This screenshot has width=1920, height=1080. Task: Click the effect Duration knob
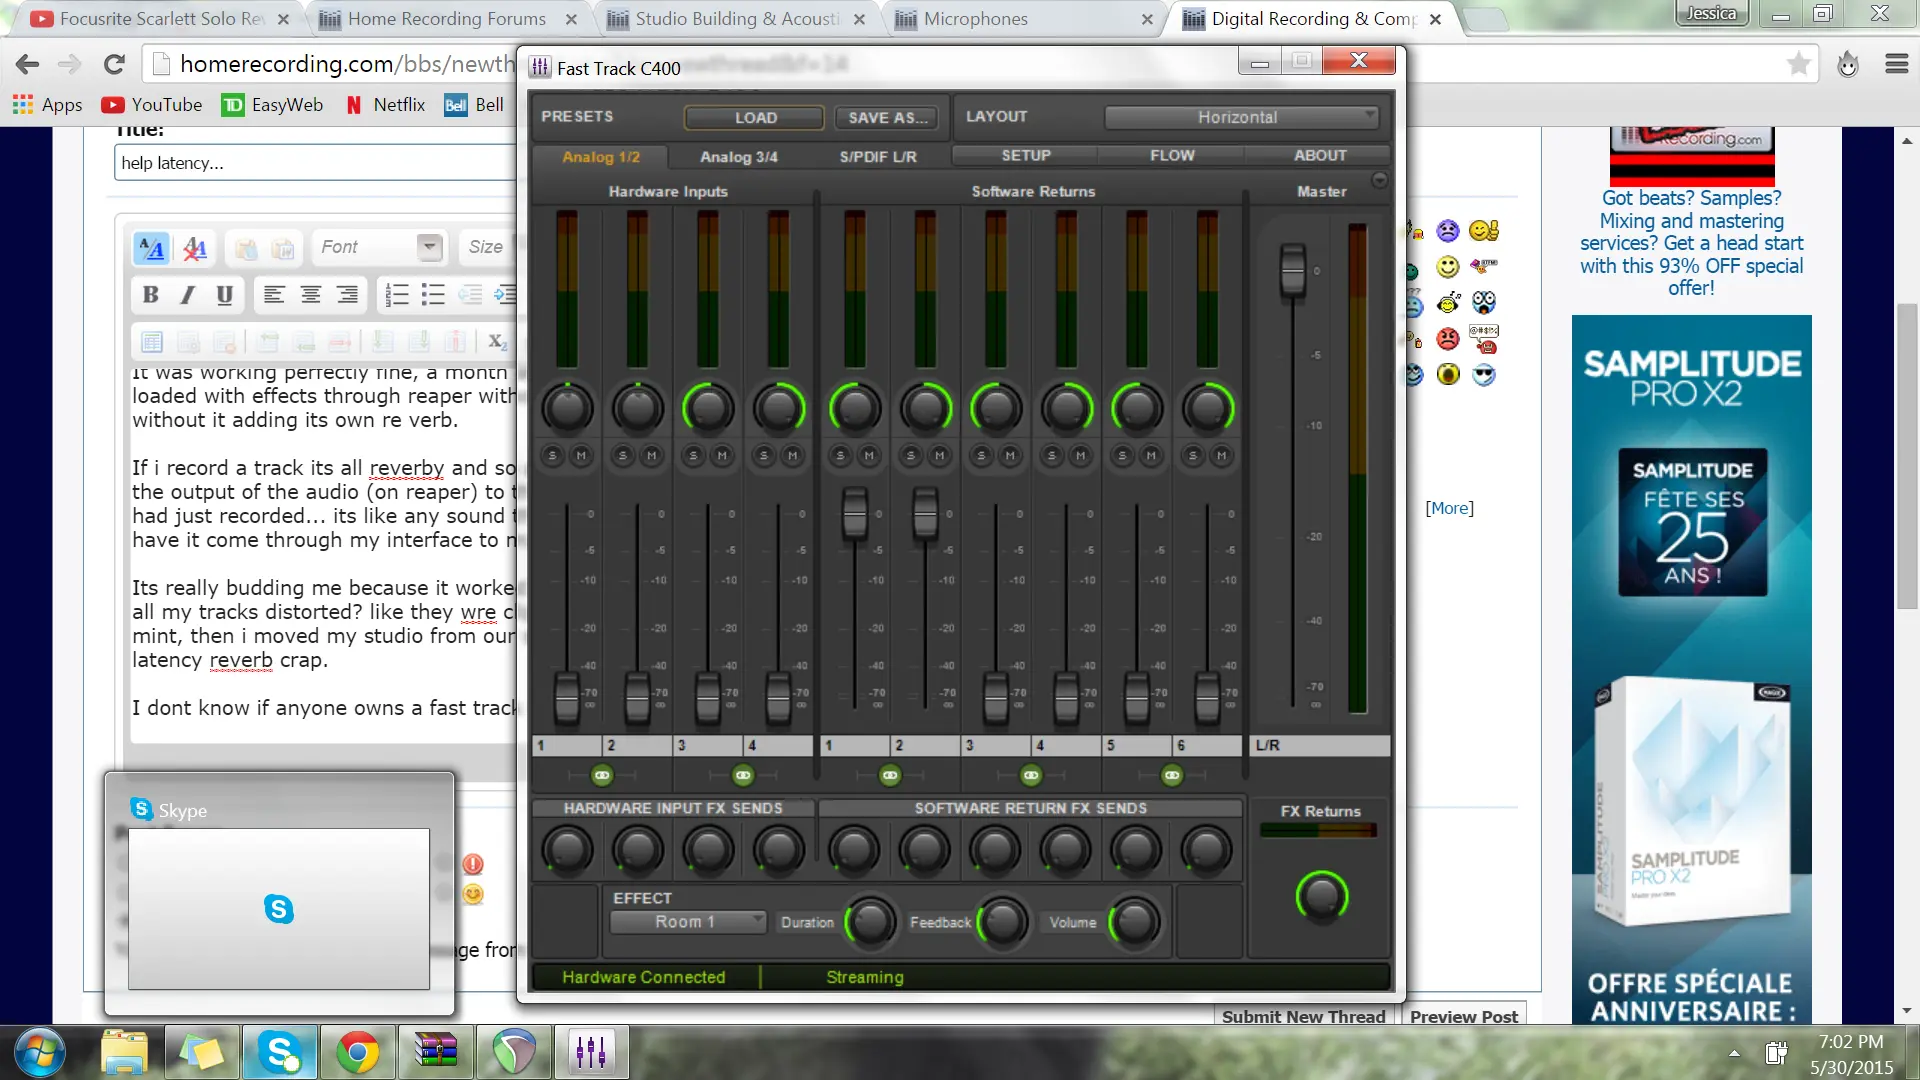[x=870, y=922]
